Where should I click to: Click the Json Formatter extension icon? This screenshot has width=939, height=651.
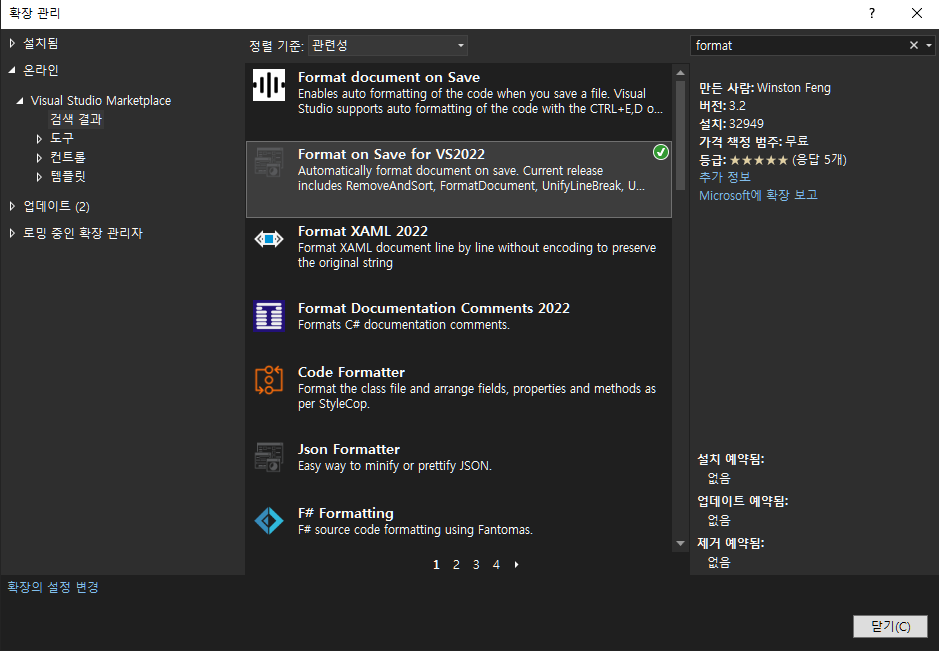tap(269, 457)
